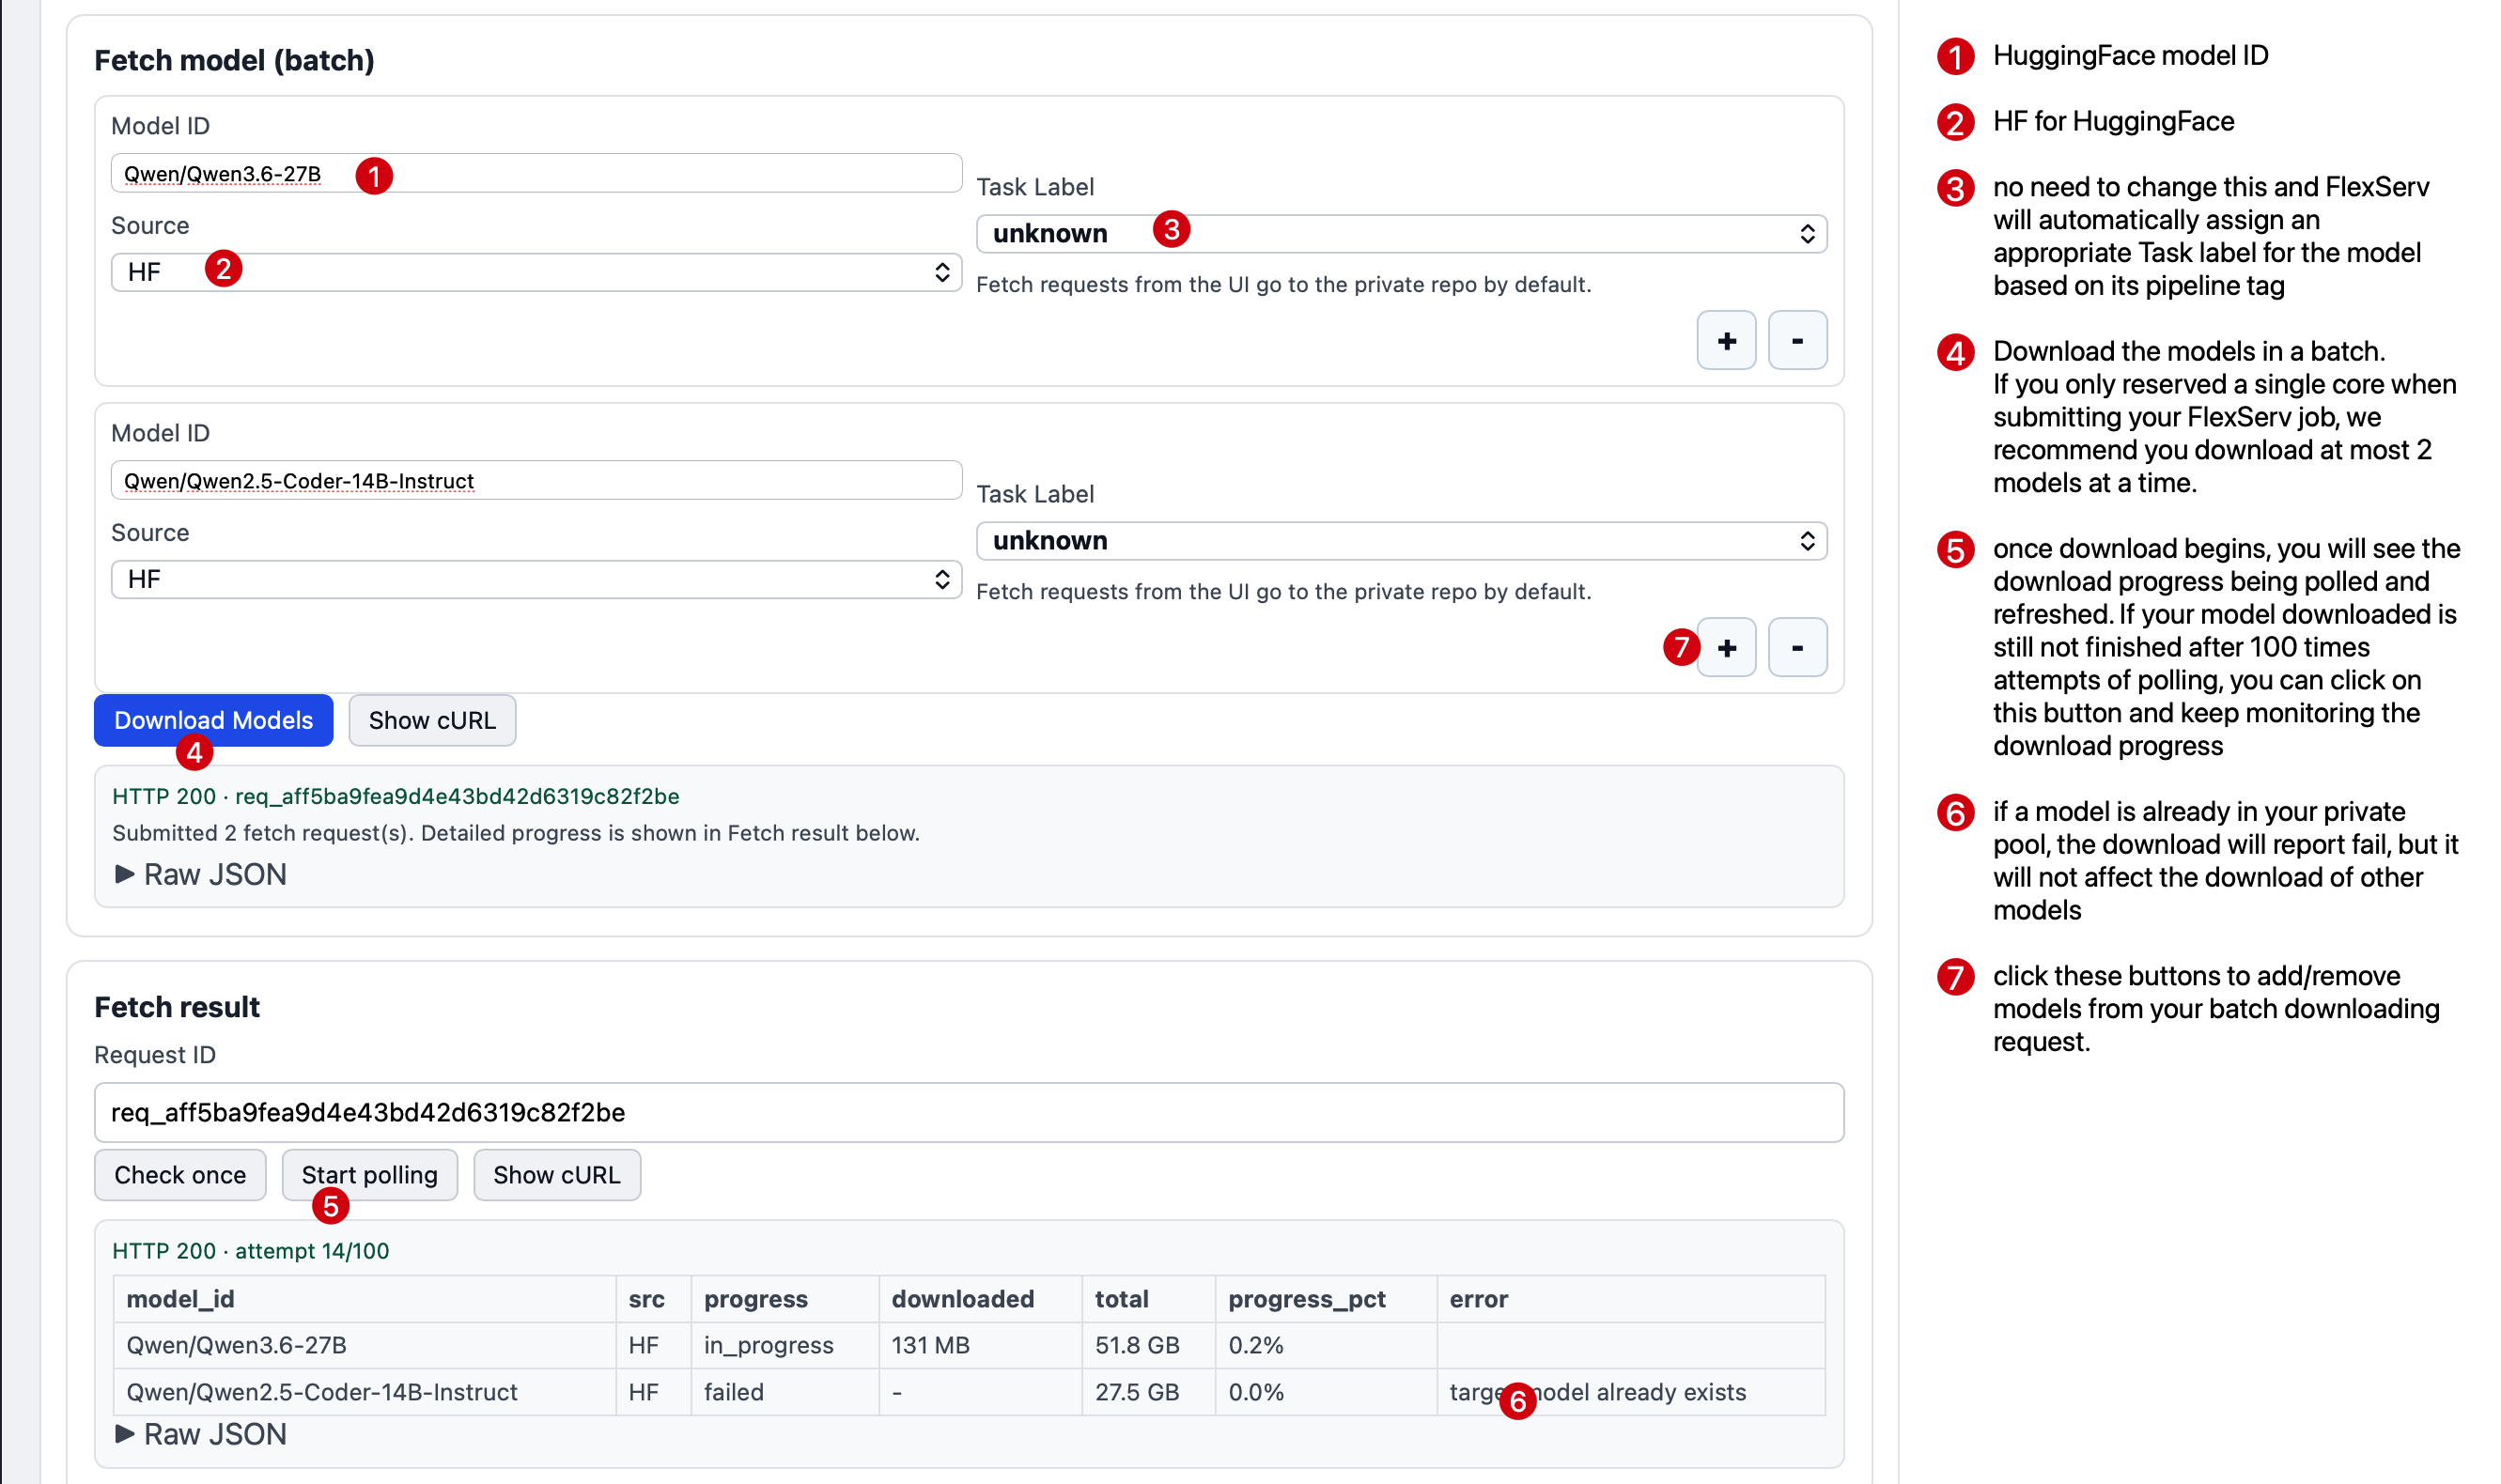
Task: Open the Source dropdown for Qwen2.5-Coder-14B-Instruct
Action: (536, 579)
